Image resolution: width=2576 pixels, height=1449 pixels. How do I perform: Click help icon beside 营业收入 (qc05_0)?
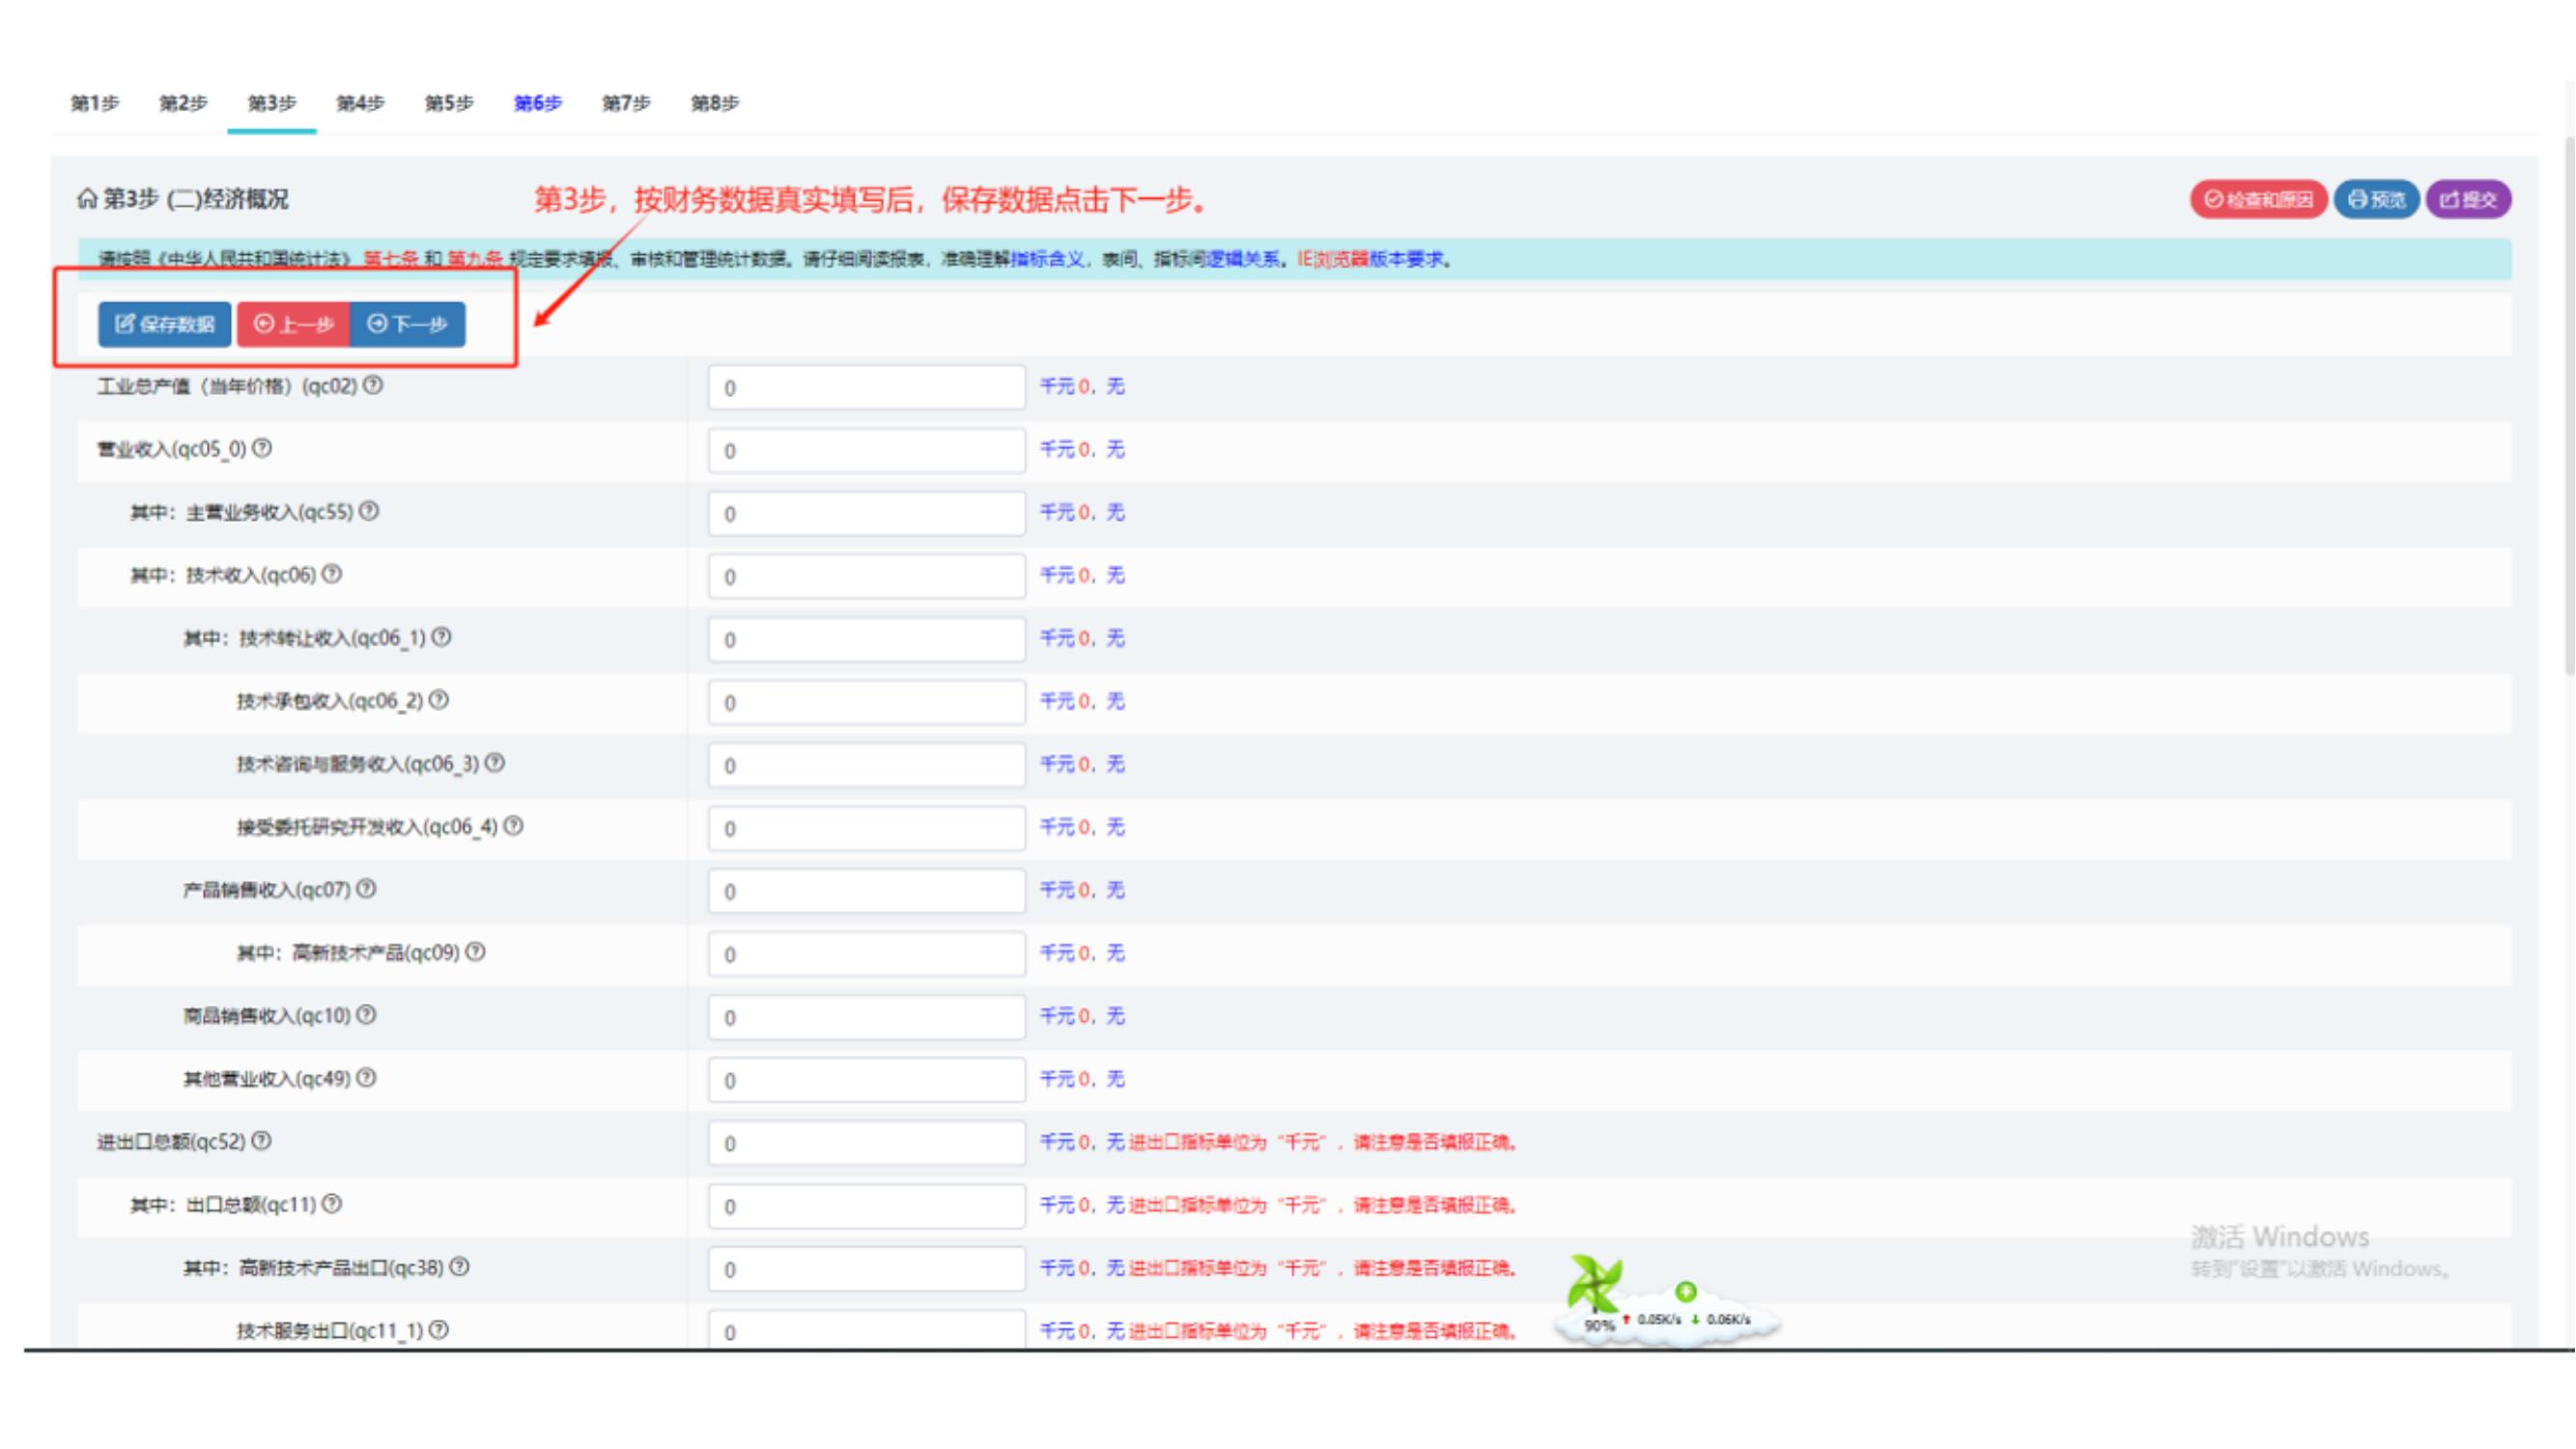coord(262,448)
